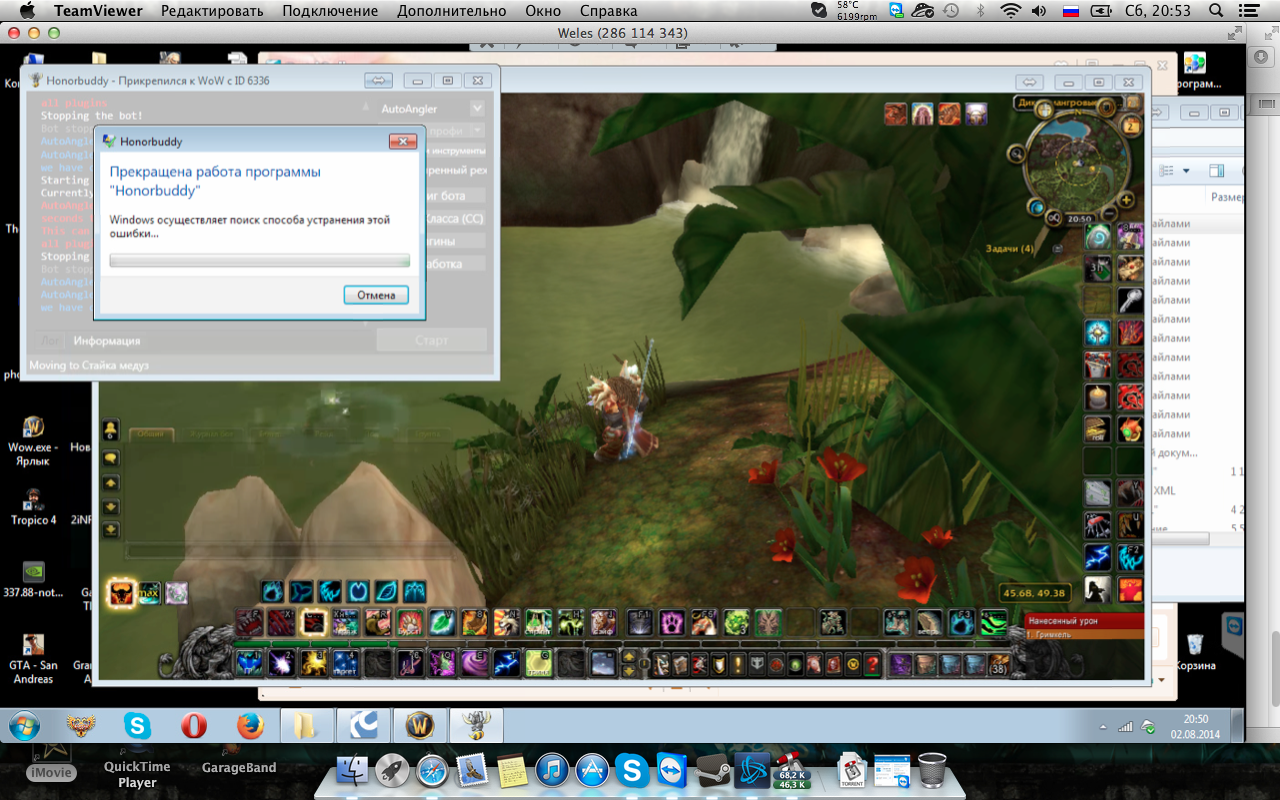The height and width of the screenshot is (800, 1280).
Task: Click the Windows tray clock showing 20:50
Action: point(1196,725)
